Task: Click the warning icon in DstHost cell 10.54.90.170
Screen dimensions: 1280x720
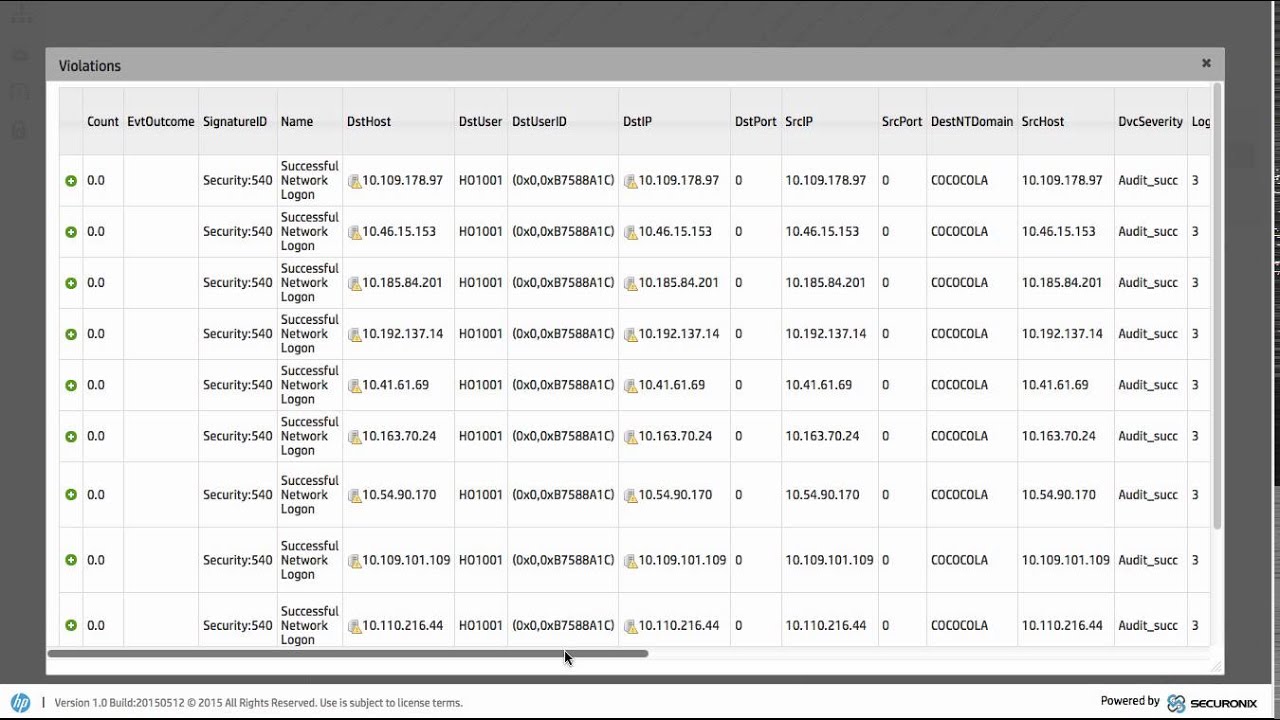Action: click(354, 495)
